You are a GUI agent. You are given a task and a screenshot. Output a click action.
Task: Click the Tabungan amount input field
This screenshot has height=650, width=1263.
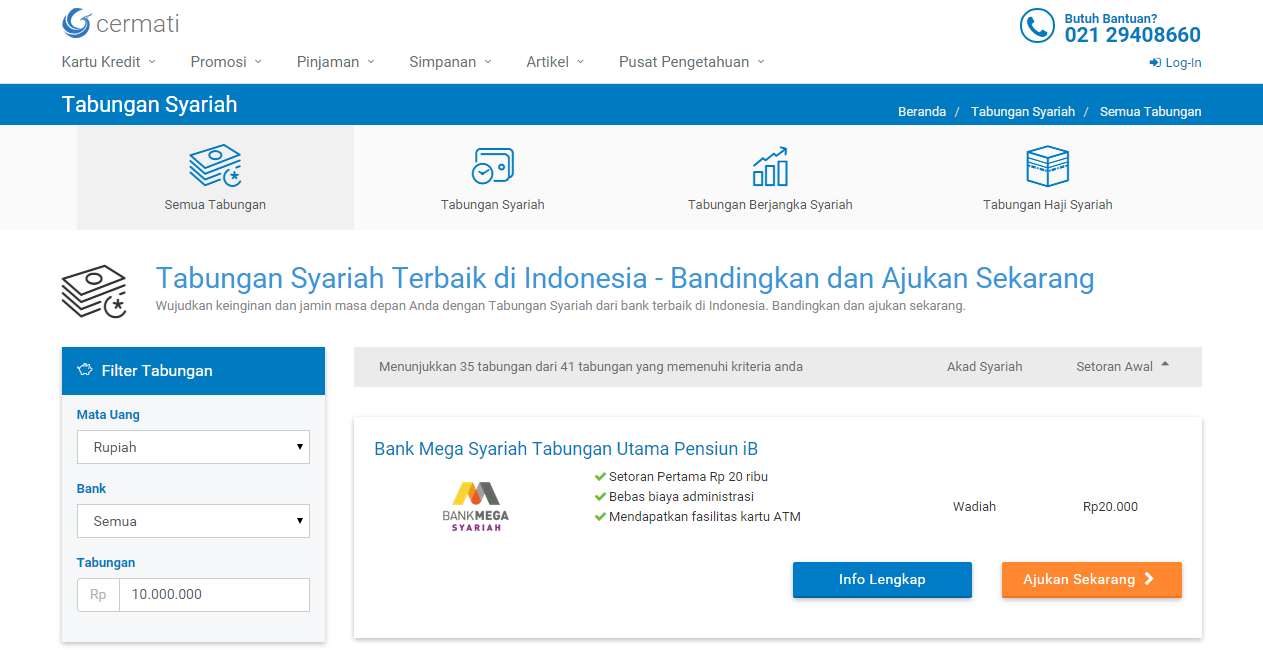point(214,594)
